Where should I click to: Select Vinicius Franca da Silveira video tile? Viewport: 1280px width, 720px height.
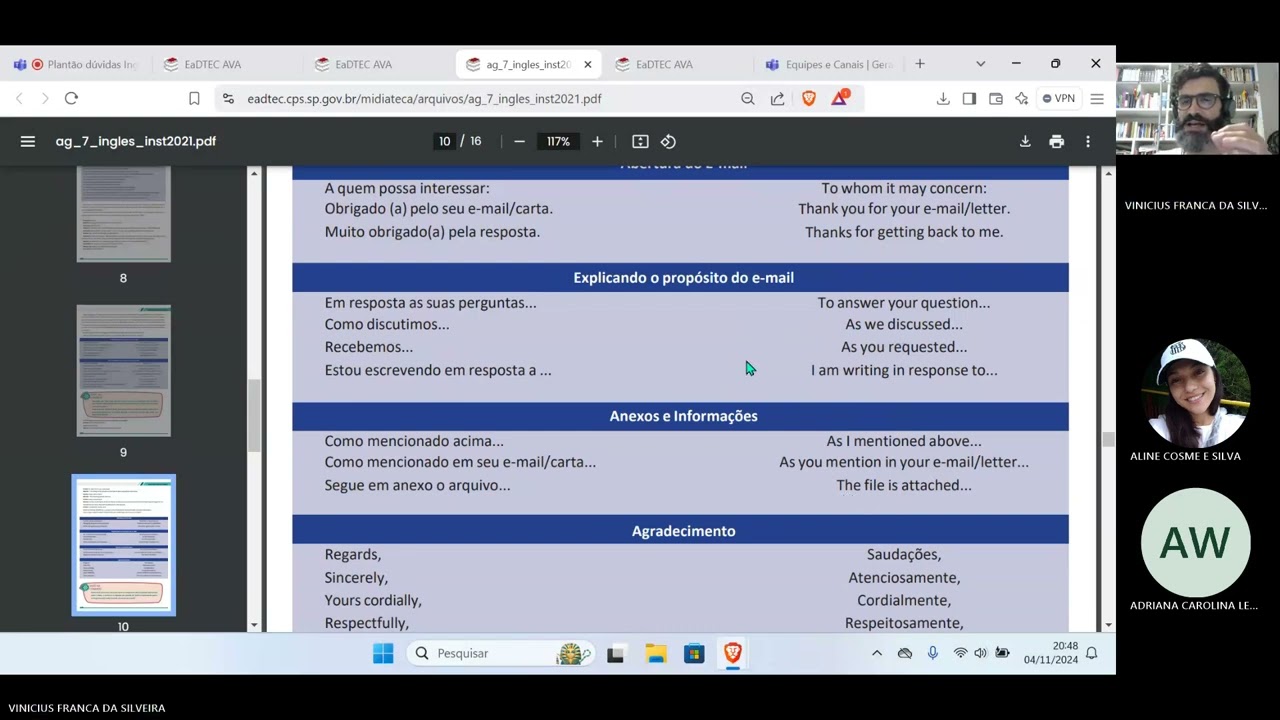point(1198,108)
